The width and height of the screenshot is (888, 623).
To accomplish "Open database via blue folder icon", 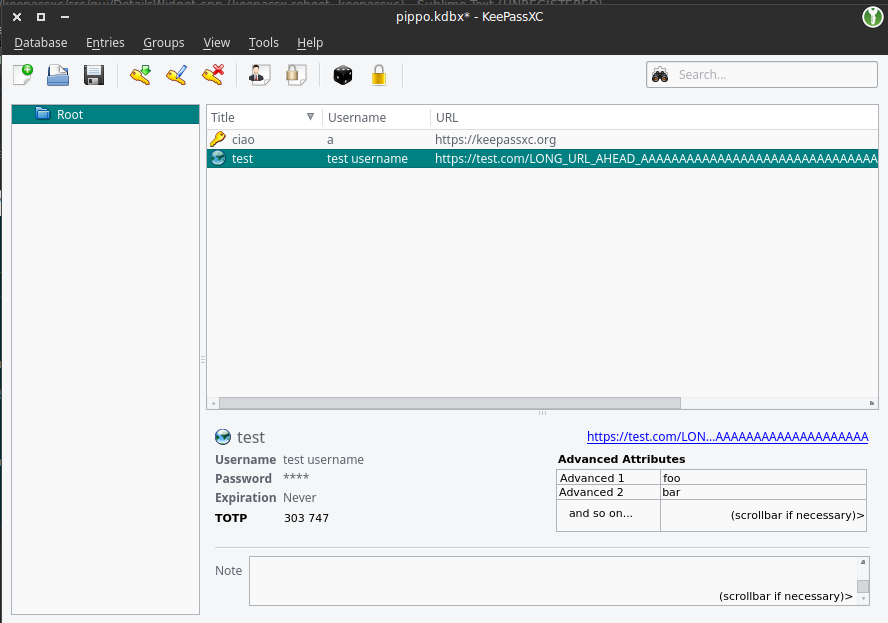I will click(58, 75).
